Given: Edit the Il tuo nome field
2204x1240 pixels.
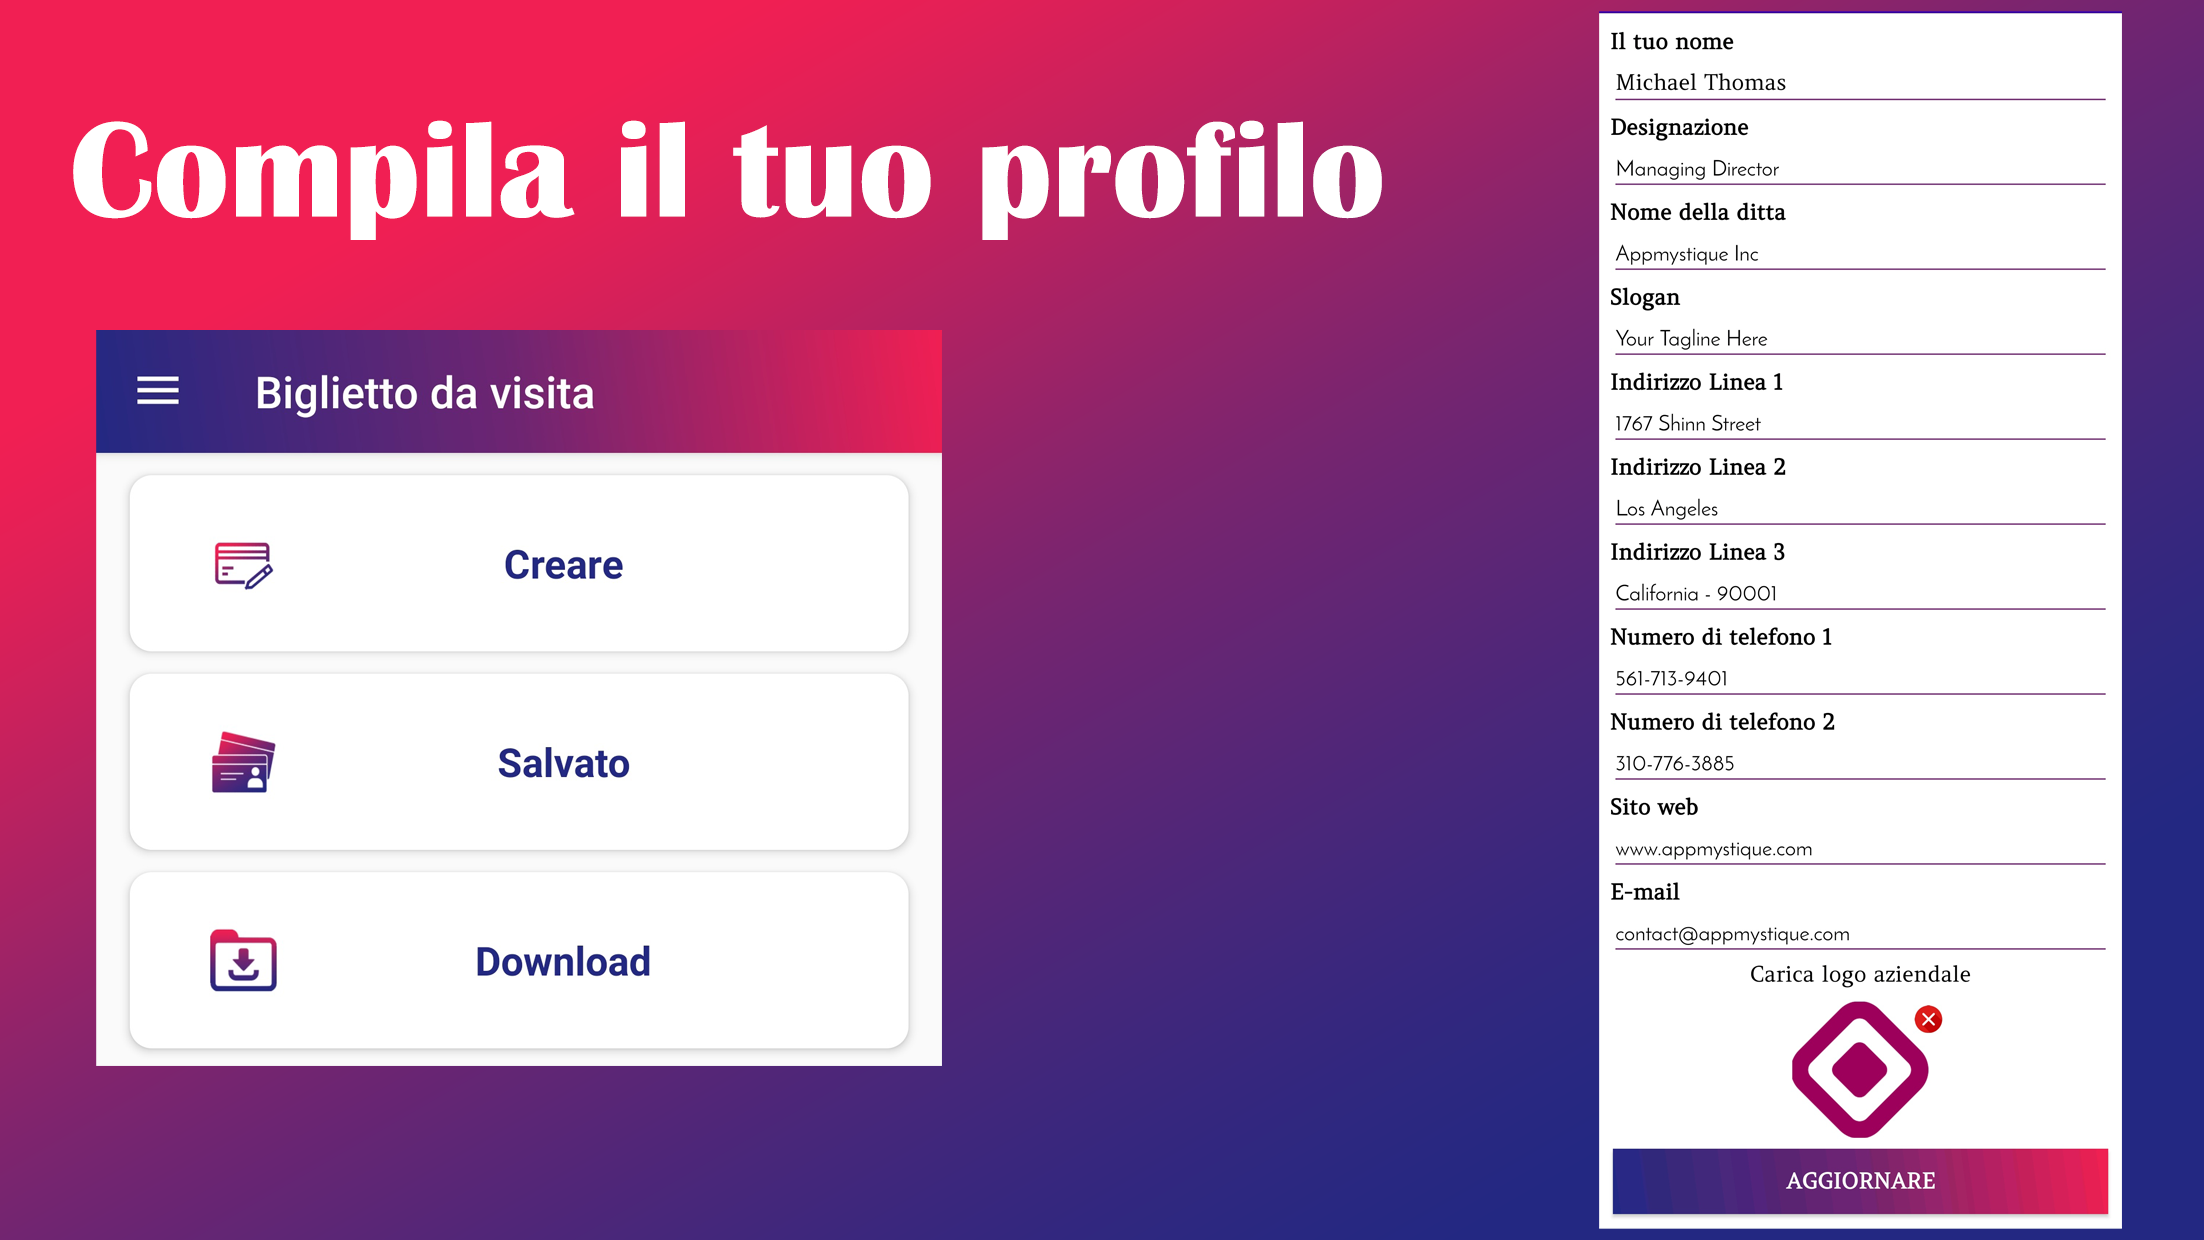Looking at the screenshot, I should click(1860, 83).
